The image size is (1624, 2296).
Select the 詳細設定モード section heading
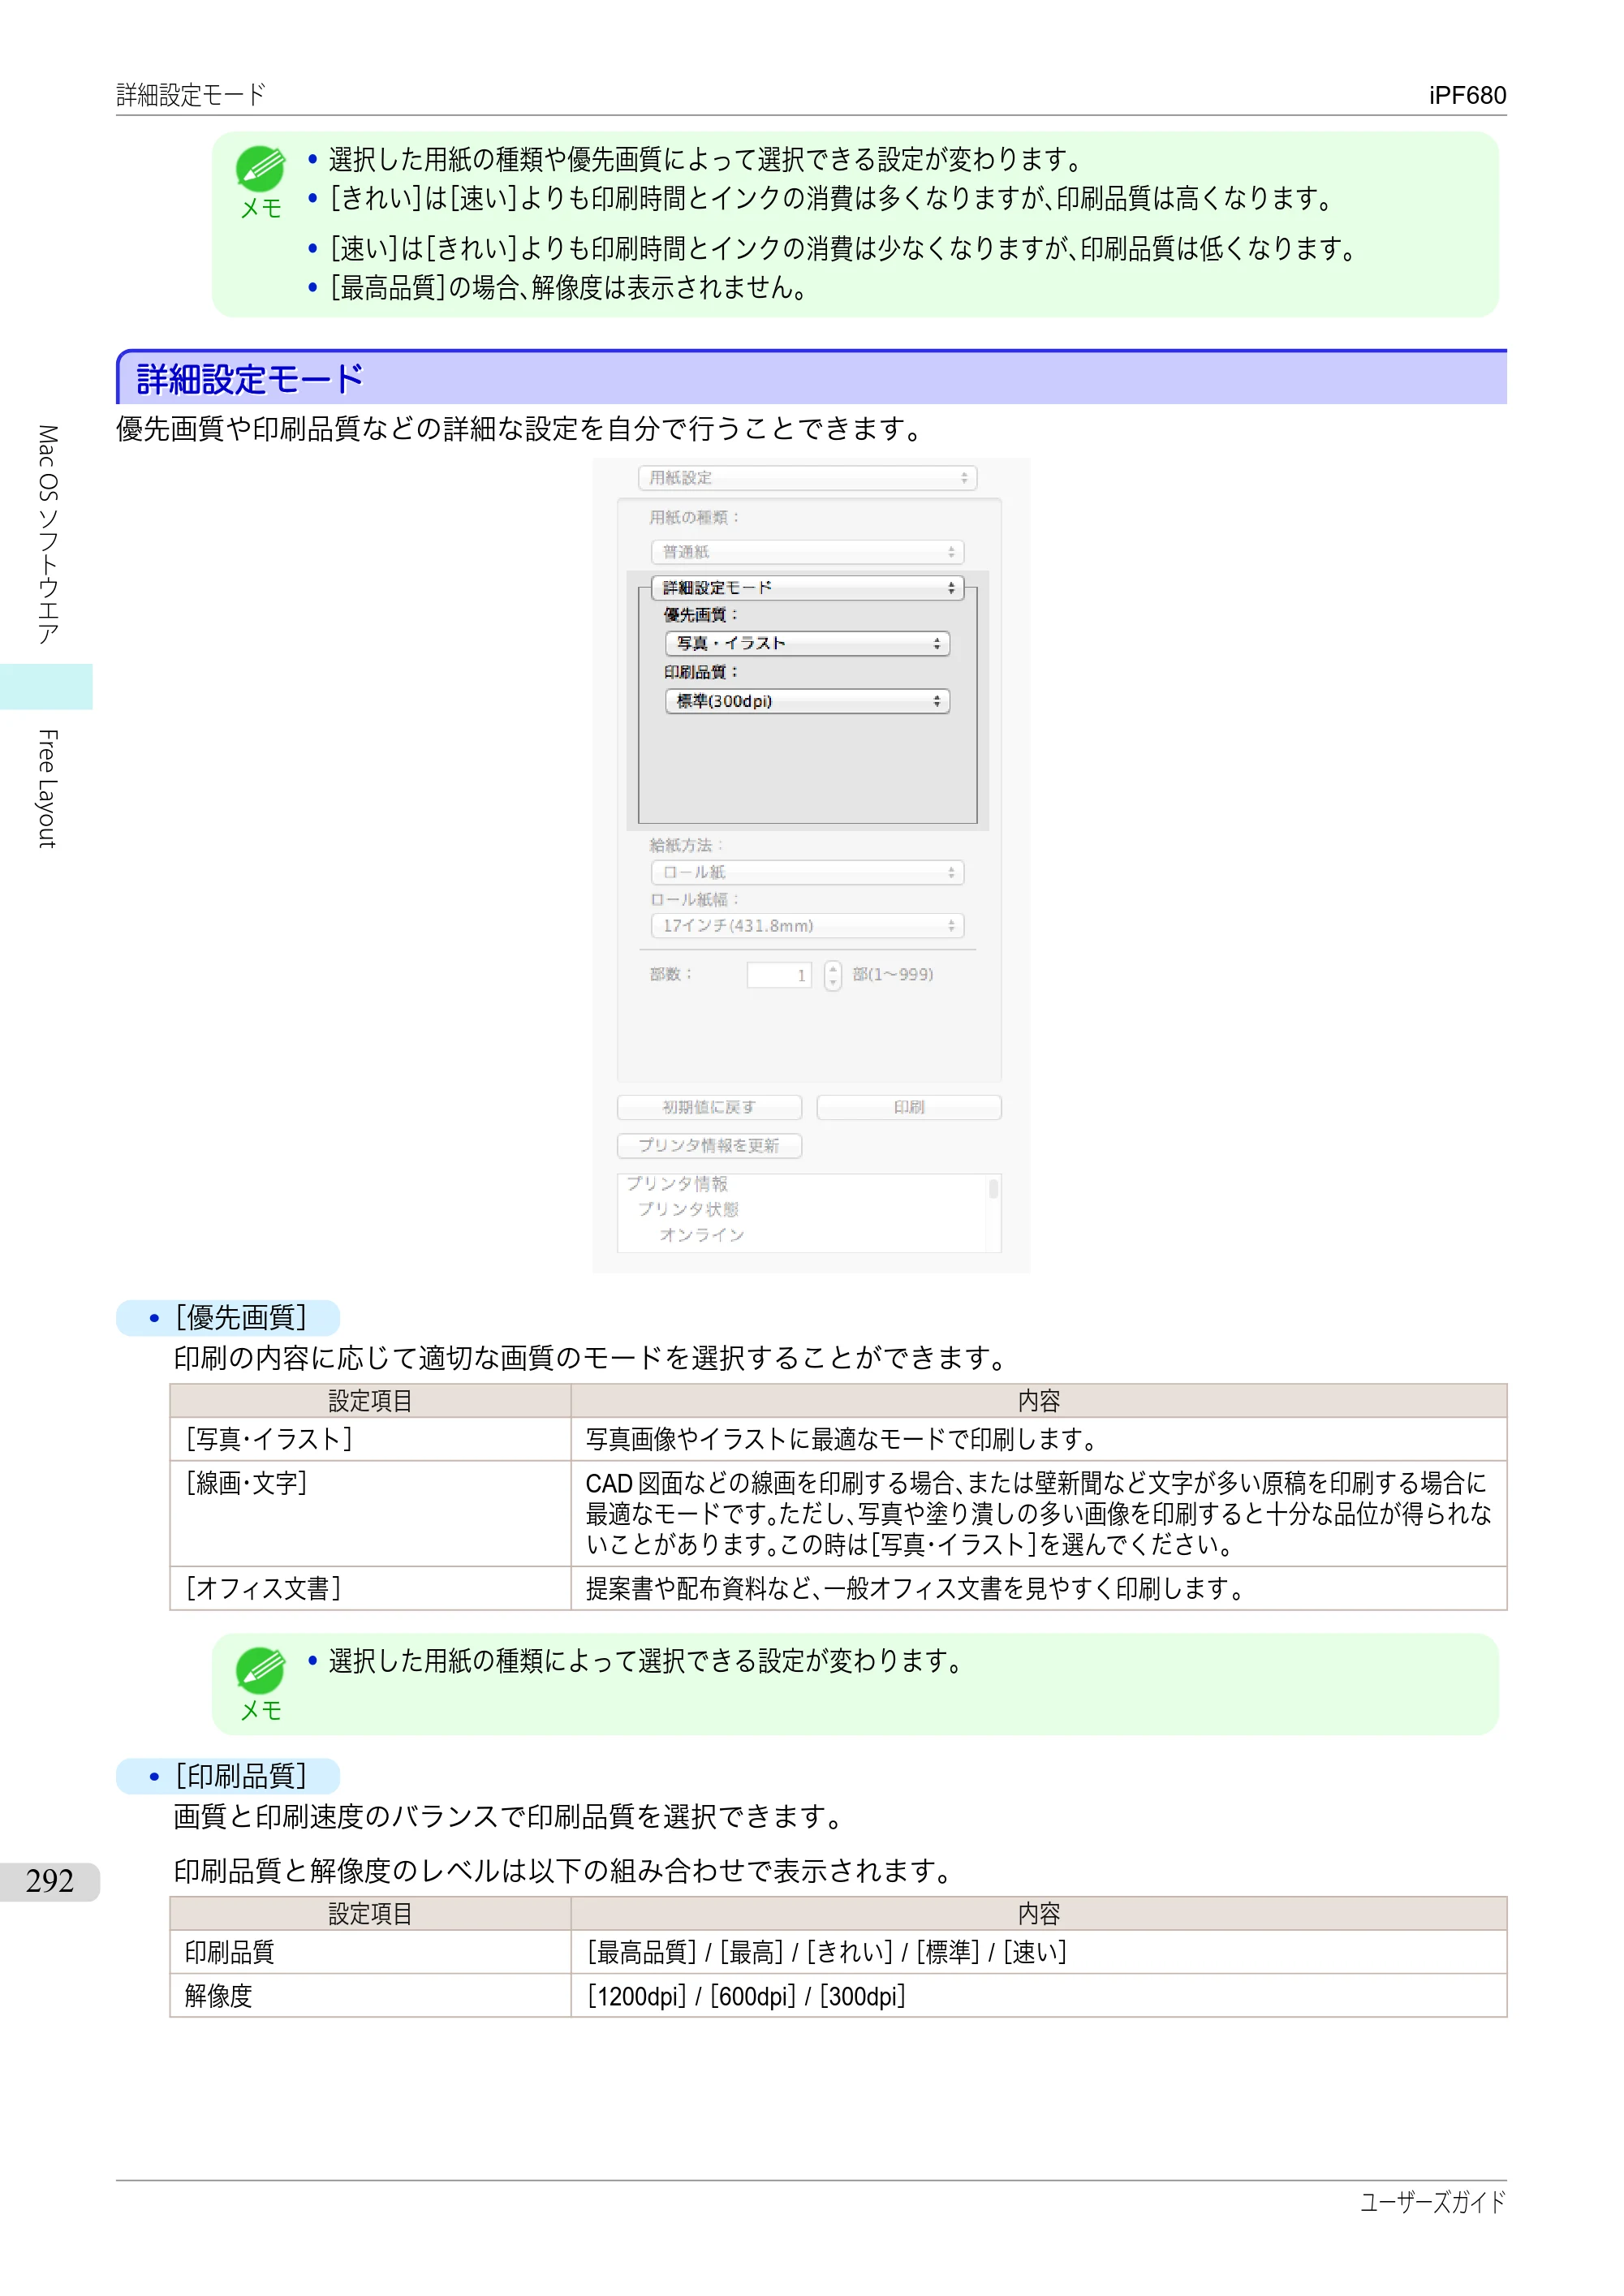249,379
